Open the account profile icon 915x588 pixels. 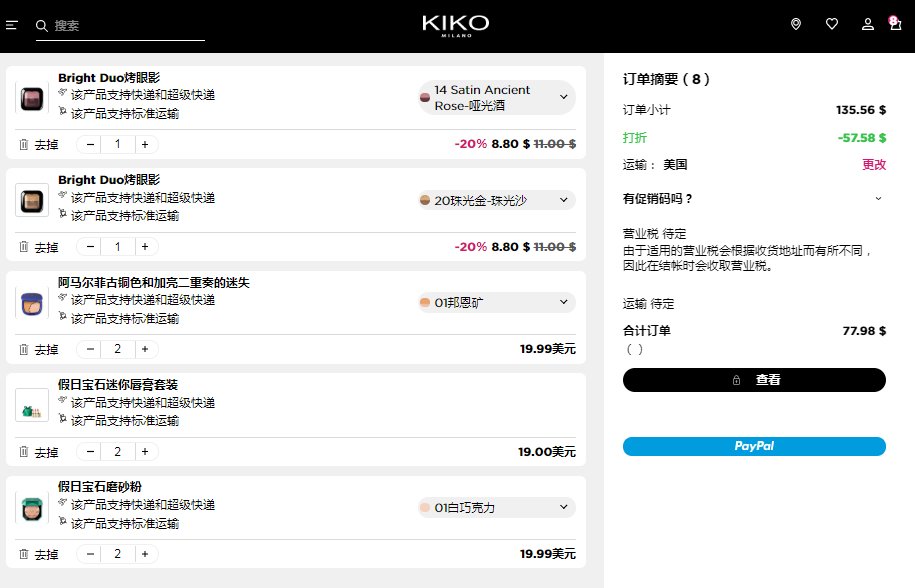(868, 24)
